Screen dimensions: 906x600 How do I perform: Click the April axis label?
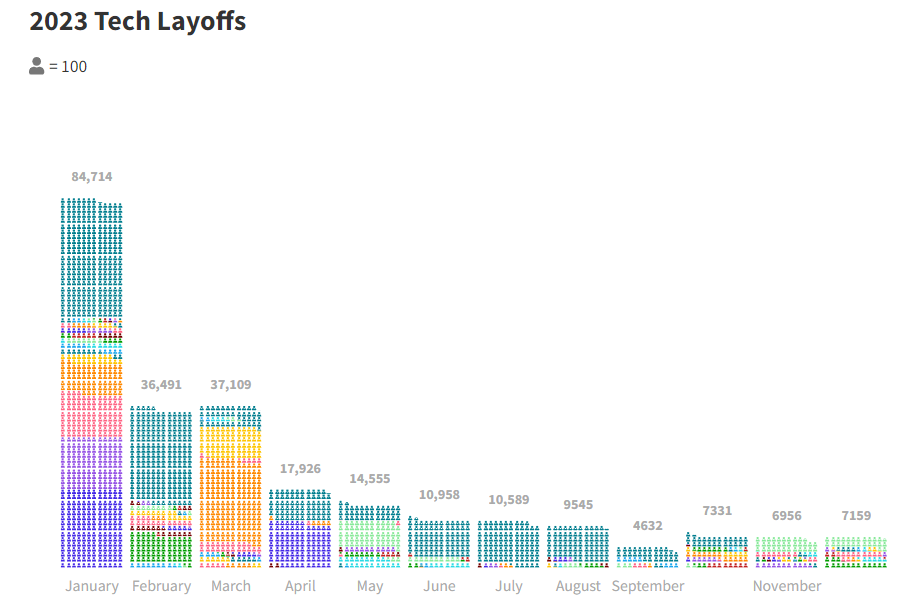[300, 586]
